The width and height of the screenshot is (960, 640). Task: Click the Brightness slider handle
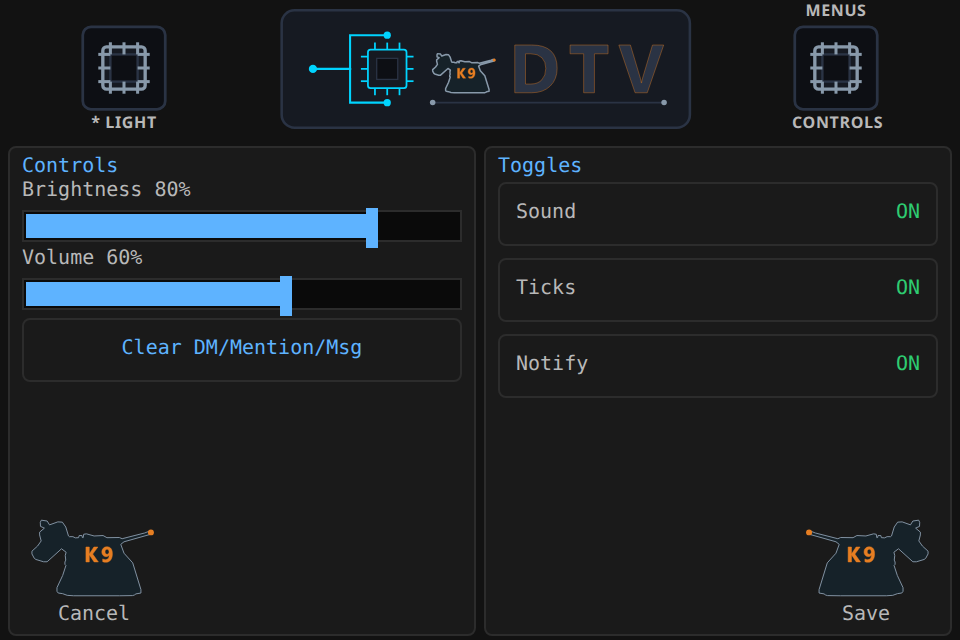pyautogui.click(x=372, y=228)
